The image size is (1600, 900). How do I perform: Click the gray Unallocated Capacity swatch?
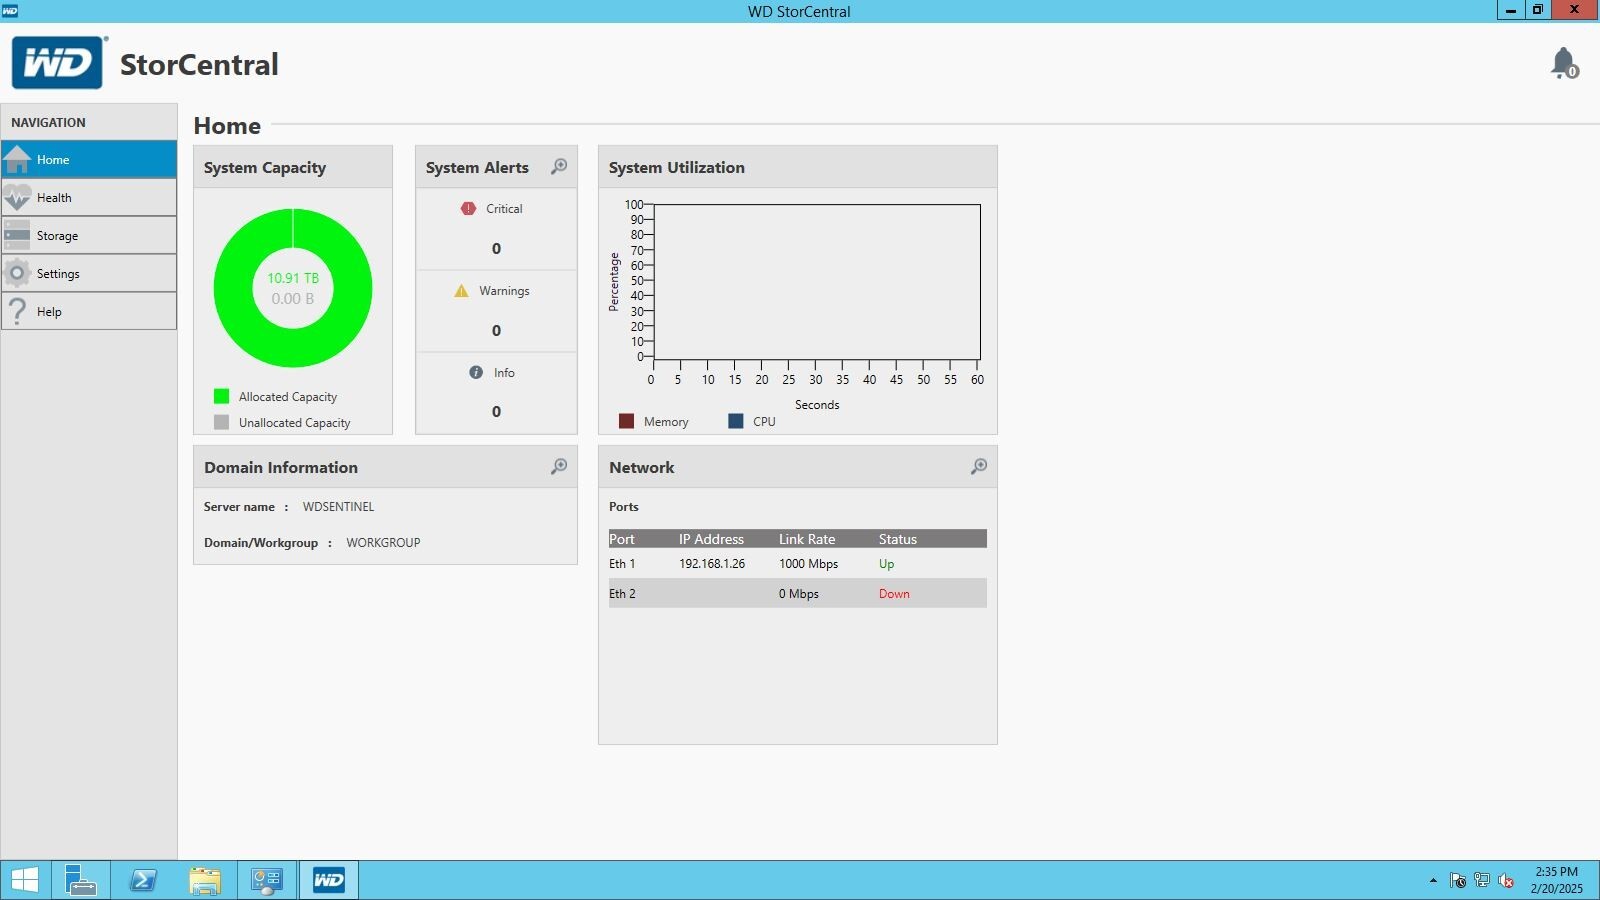[222, 422]
